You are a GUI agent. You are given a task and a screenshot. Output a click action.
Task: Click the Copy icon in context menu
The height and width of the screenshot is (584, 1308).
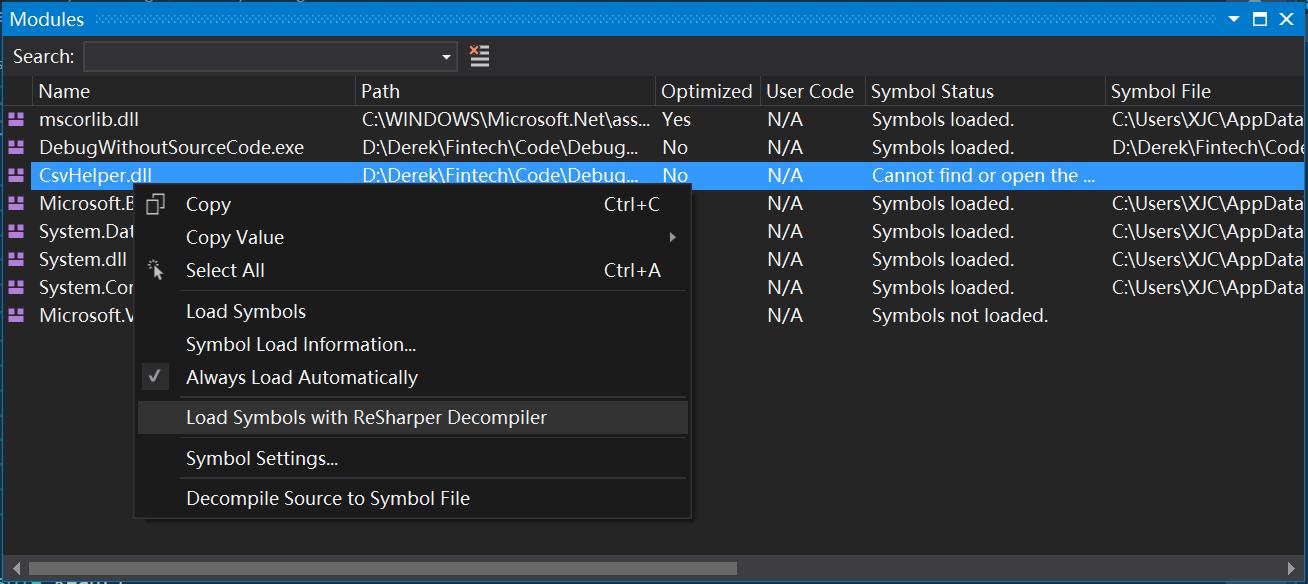pos(155,204)
